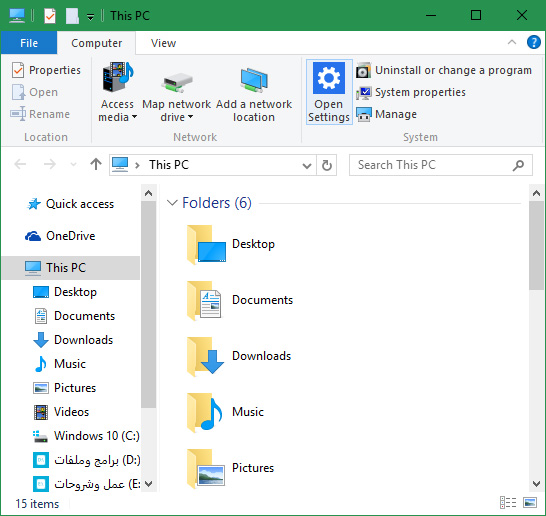Click the Map network drive icon
The height and width of the screenshot is (516, 546).
pyautogui.click(x=177, y=82)
